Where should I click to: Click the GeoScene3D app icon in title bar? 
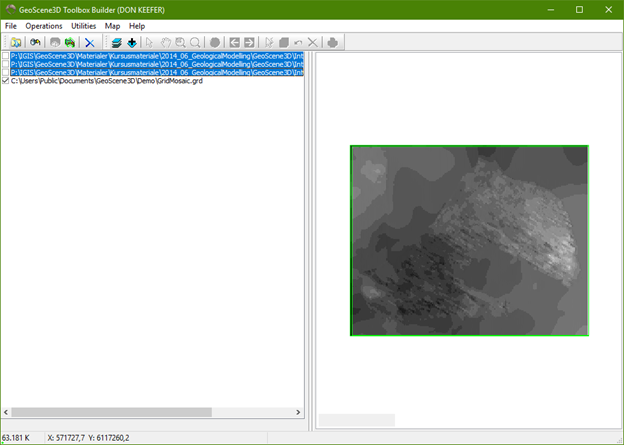[11, 10]
